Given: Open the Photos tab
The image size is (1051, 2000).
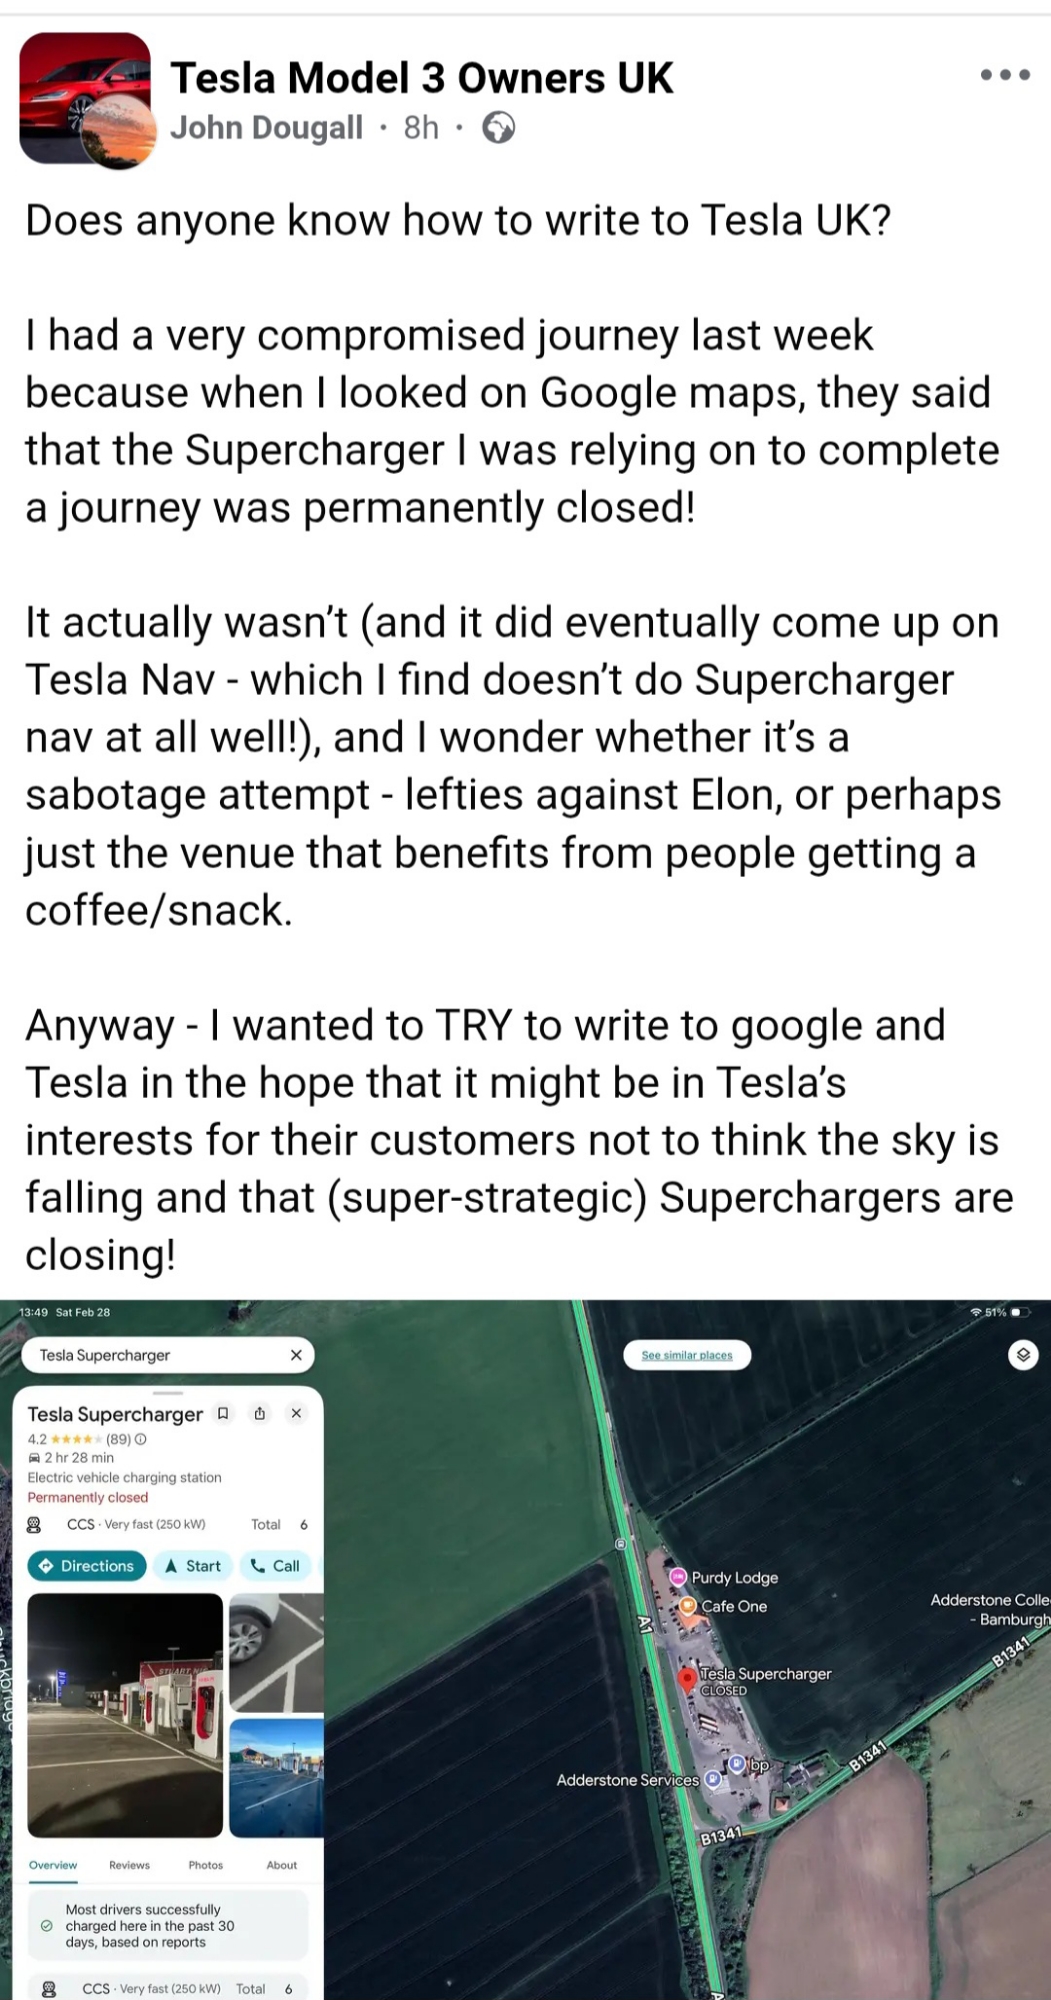Looking at the screenshot, I should click(x=205, y=1865).
